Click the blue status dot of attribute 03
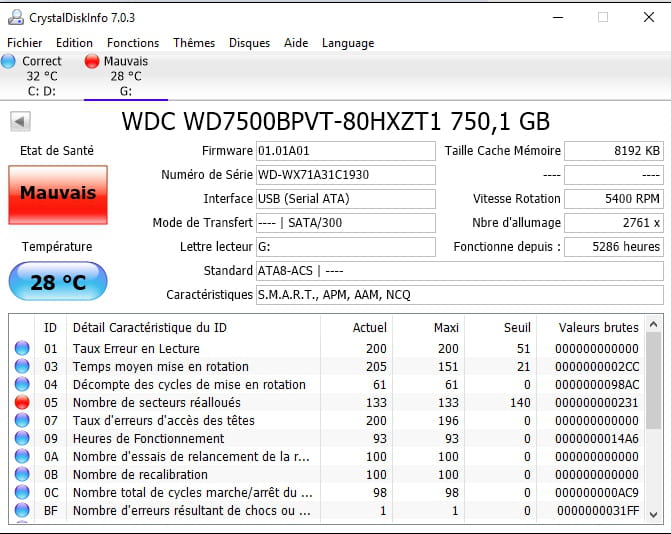The image size is (671, 534). (x=22, y=366)
